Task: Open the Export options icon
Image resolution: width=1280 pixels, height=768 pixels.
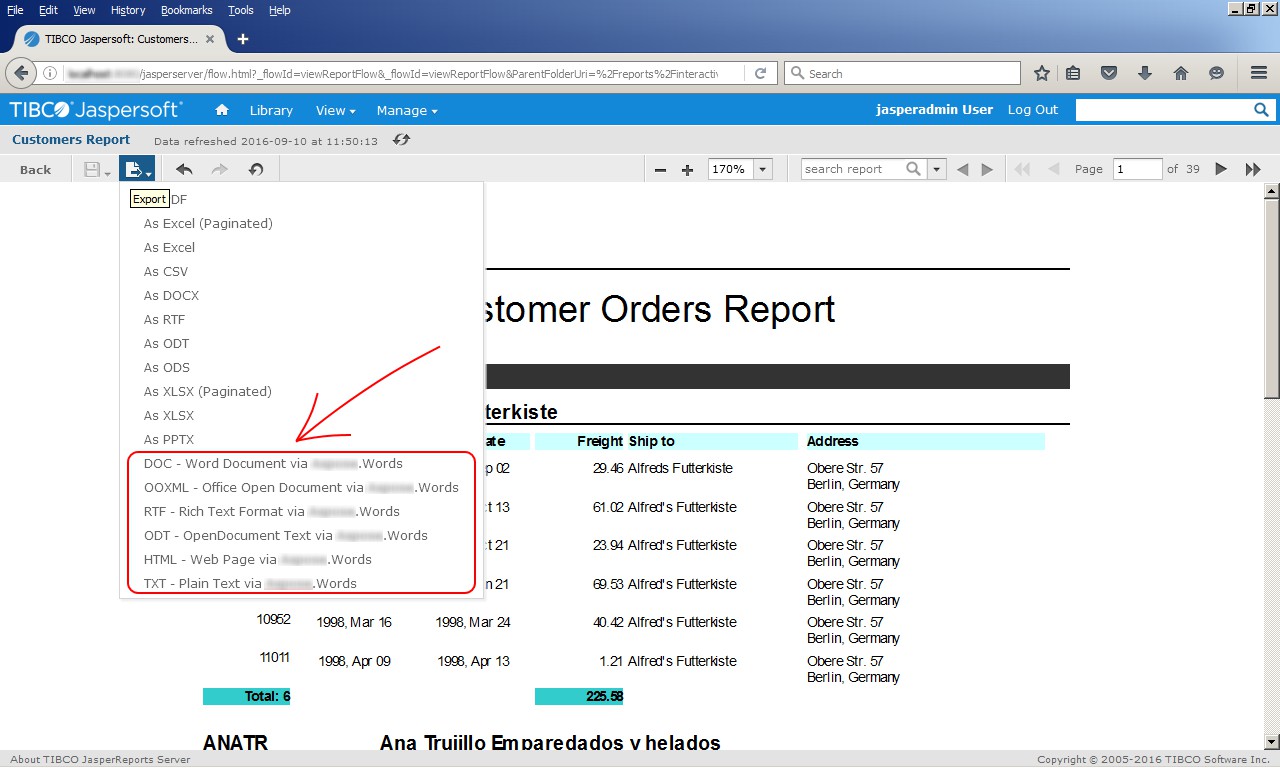Action: 138,170
